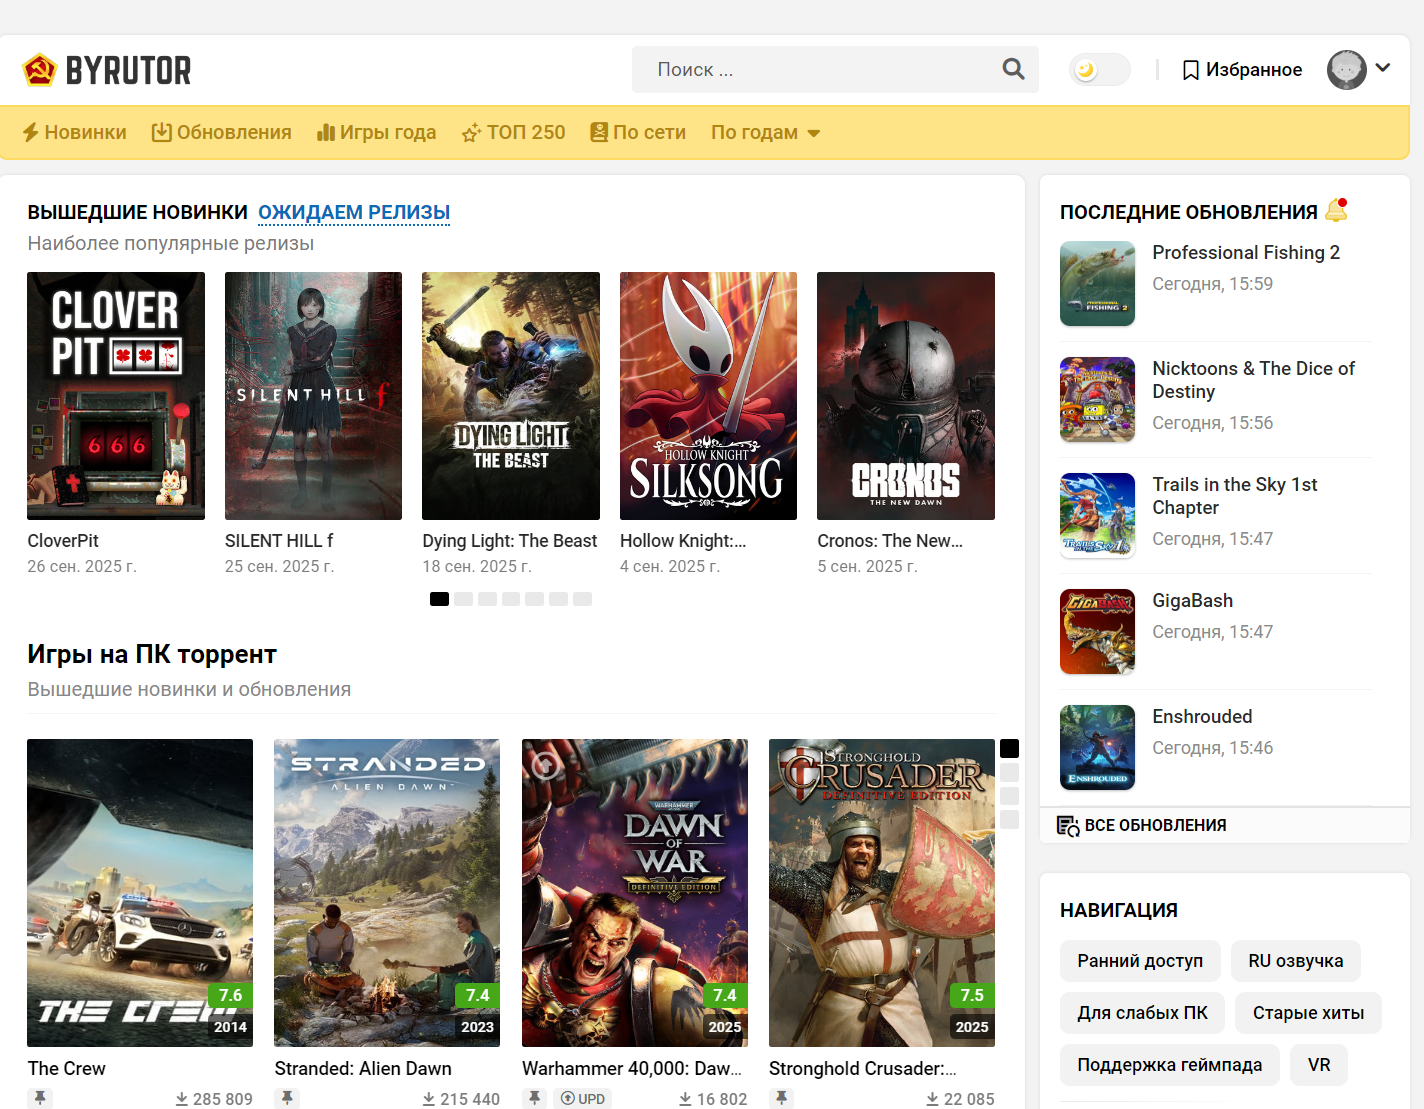
Task: Pin The Crew game with pin icon
Action: (40, 1098)
